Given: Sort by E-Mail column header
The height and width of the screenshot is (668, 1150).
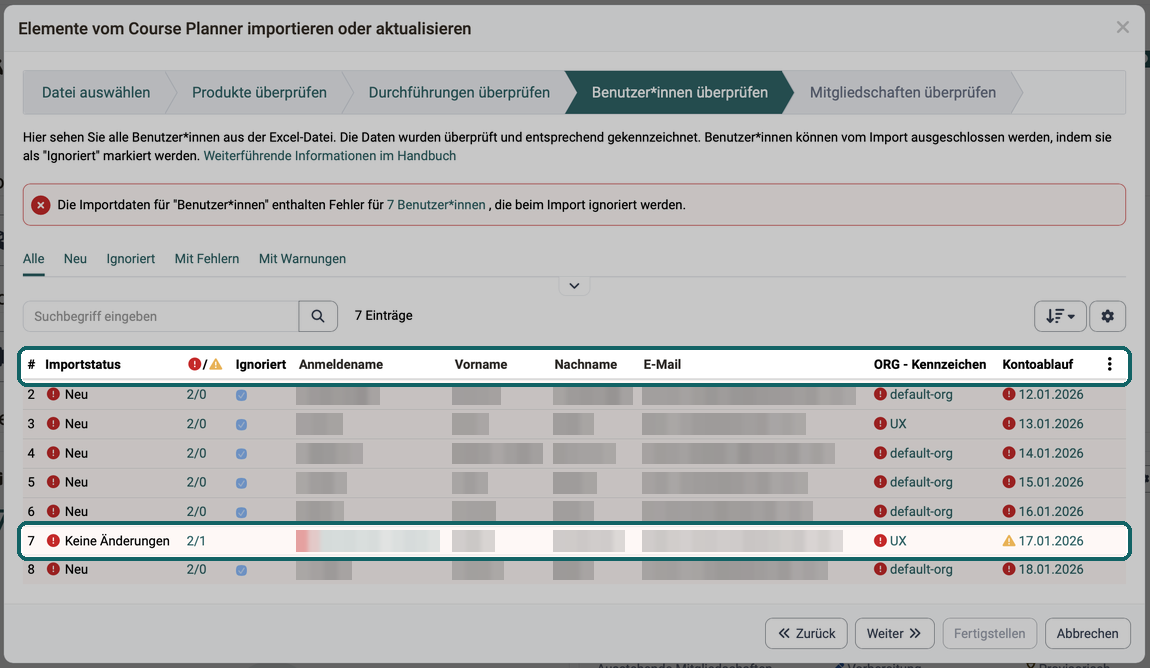Looking at the screenshot, I should (662, 364).
